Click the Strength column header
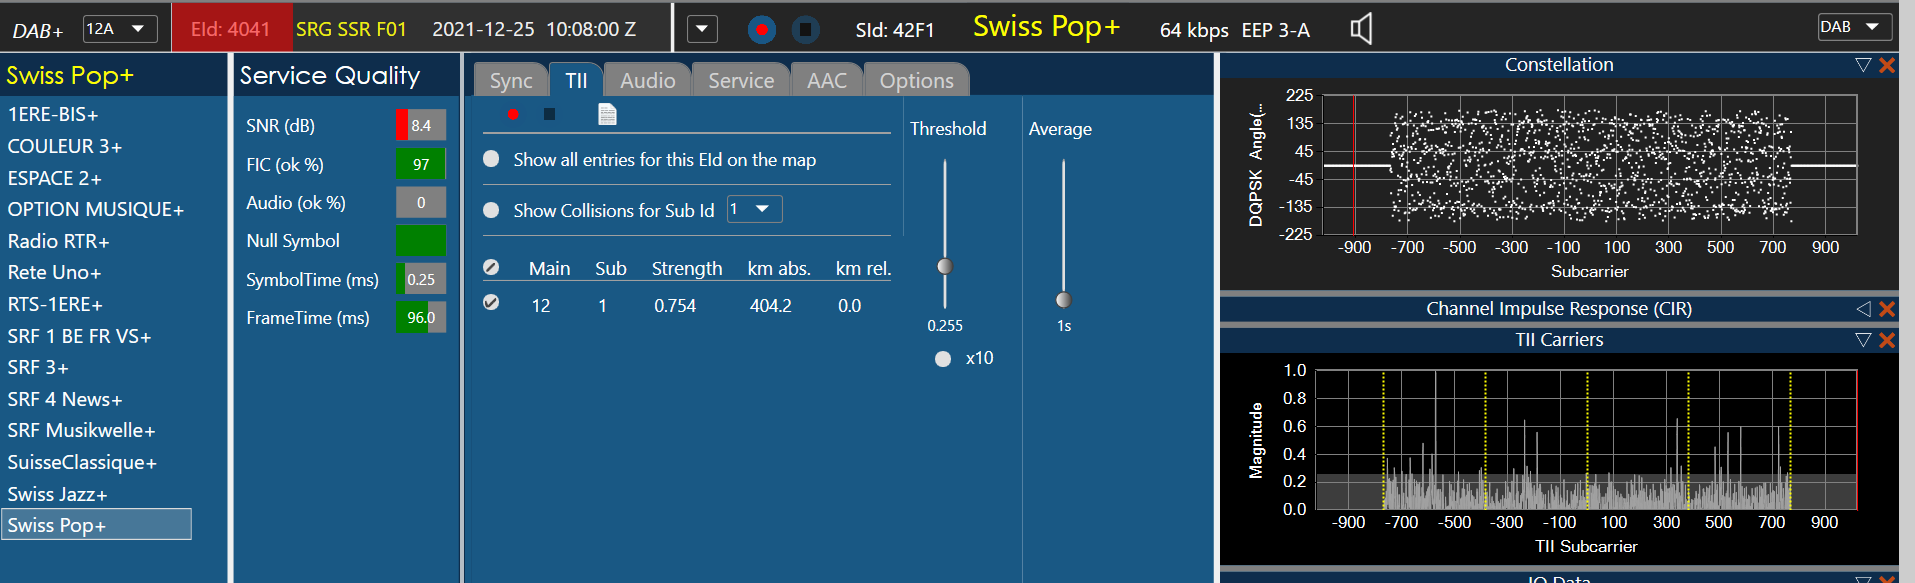The height and width of the screenshot is (583, 1915). (687, 268)
